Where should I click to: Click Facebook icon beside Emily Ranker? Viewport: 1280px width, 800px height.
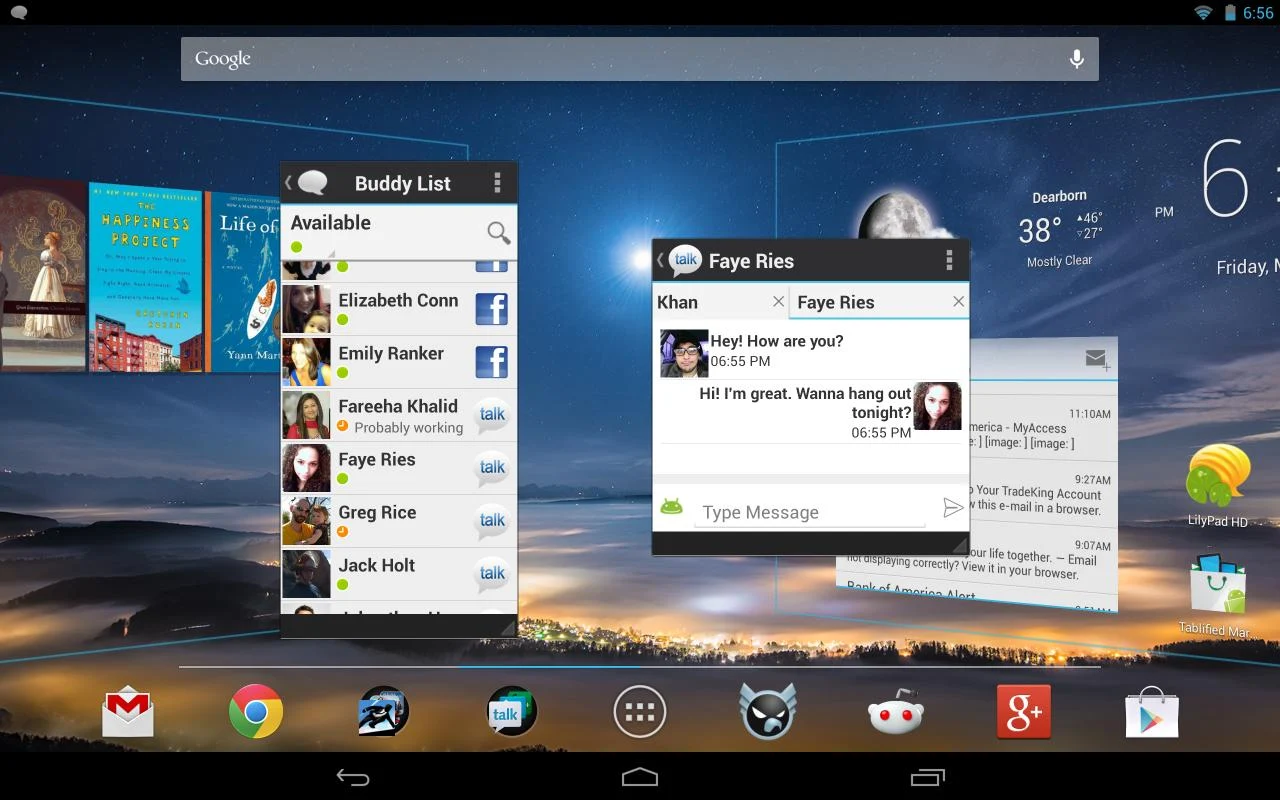(492, 362)
